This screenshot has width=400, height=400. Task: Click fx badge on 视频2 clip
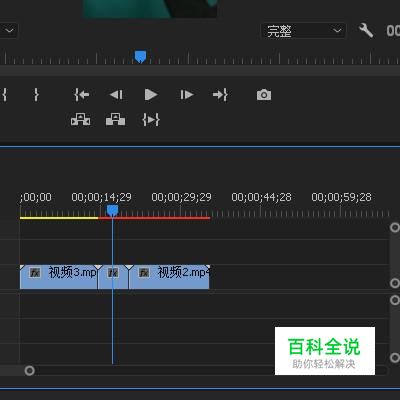144,273
